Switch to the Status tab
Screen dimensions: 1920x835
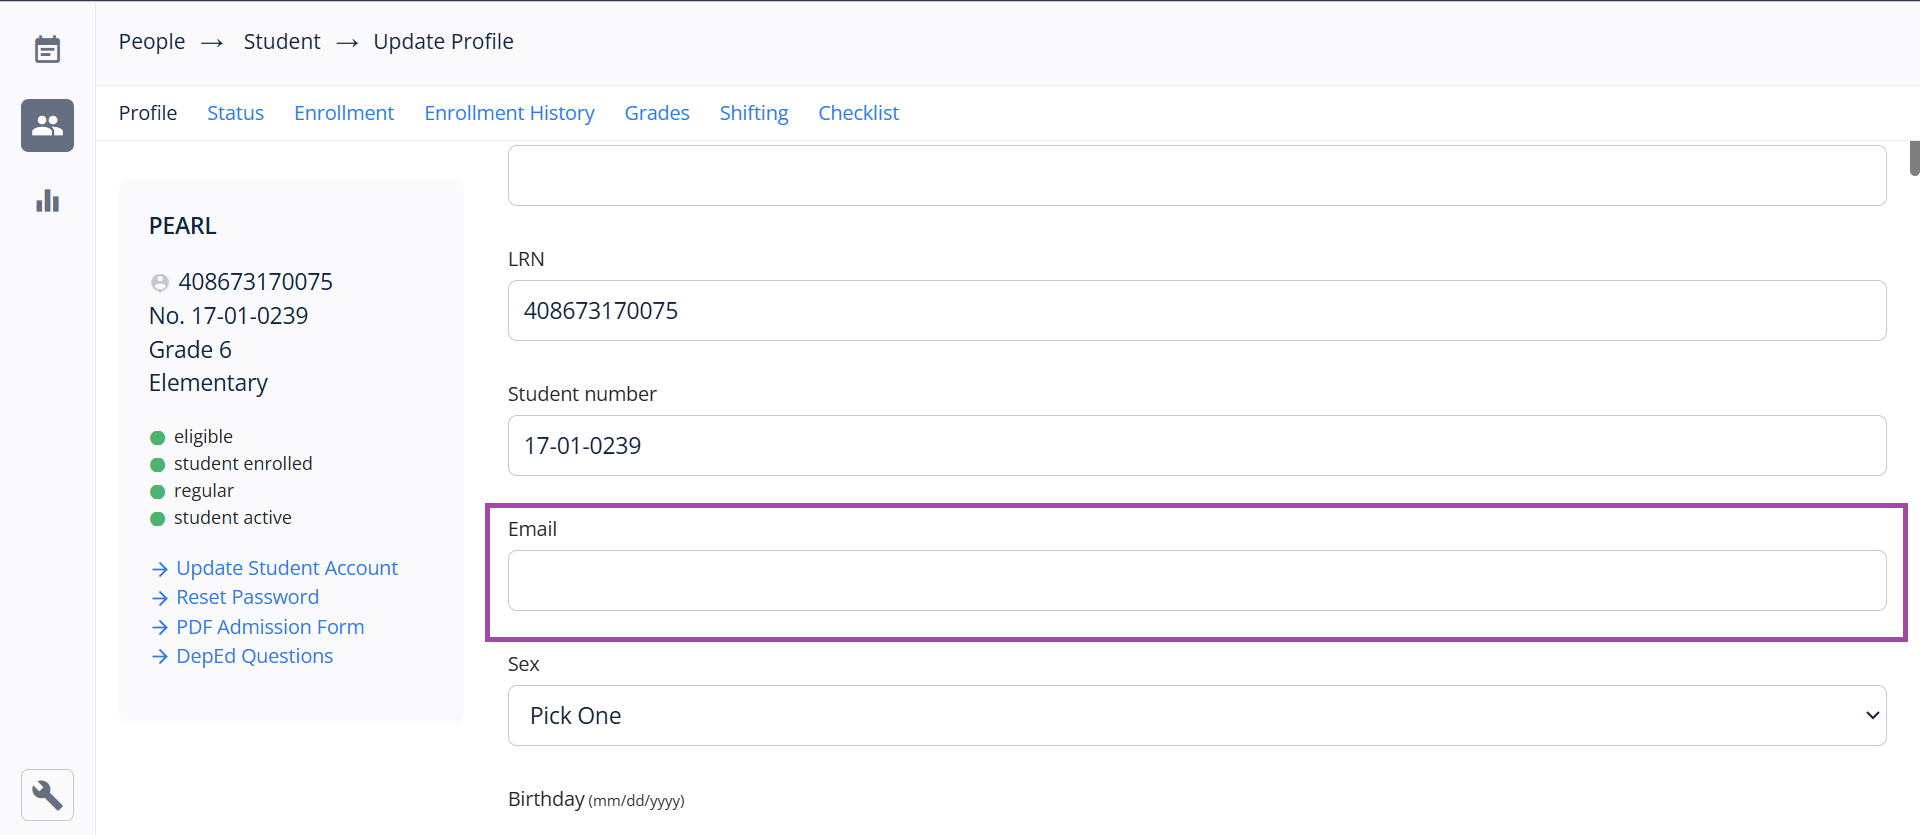(x=235, y=113)
